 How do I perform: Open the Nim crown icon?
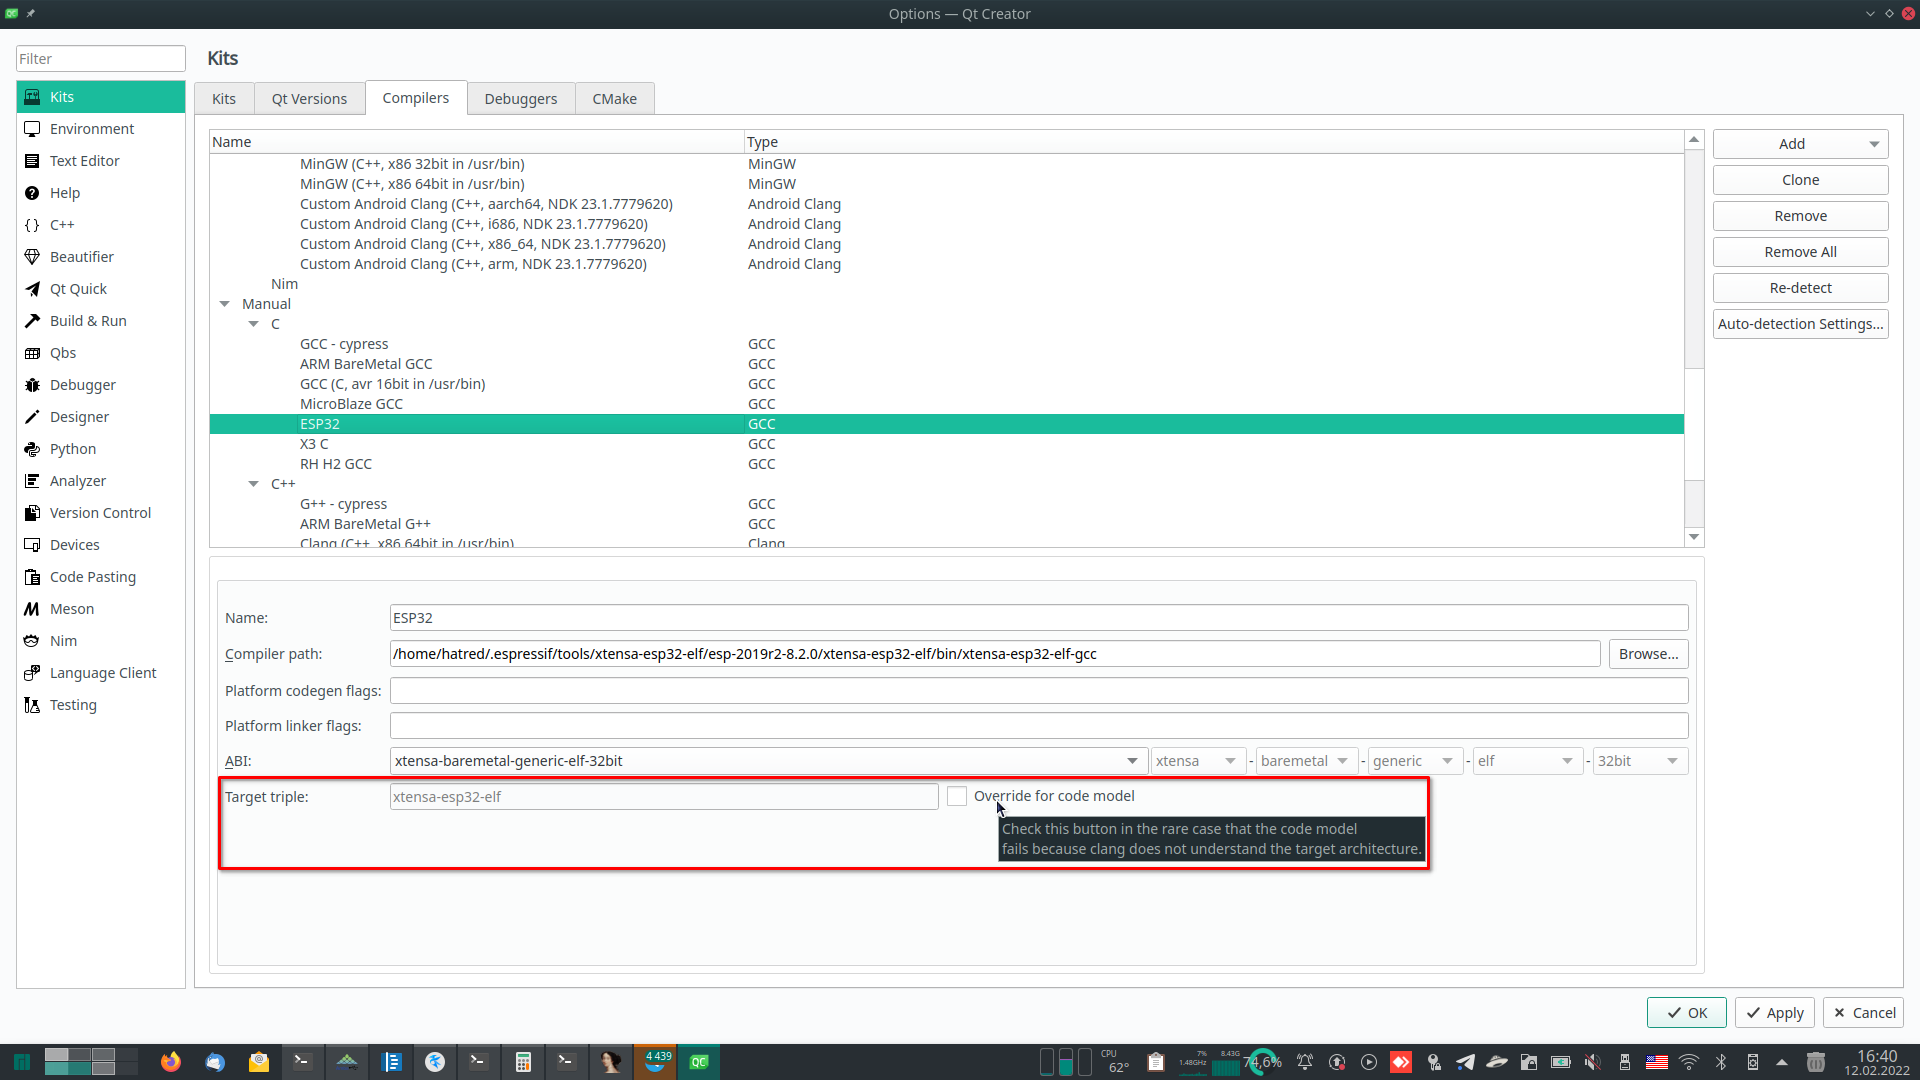click(x=32, y=641)
